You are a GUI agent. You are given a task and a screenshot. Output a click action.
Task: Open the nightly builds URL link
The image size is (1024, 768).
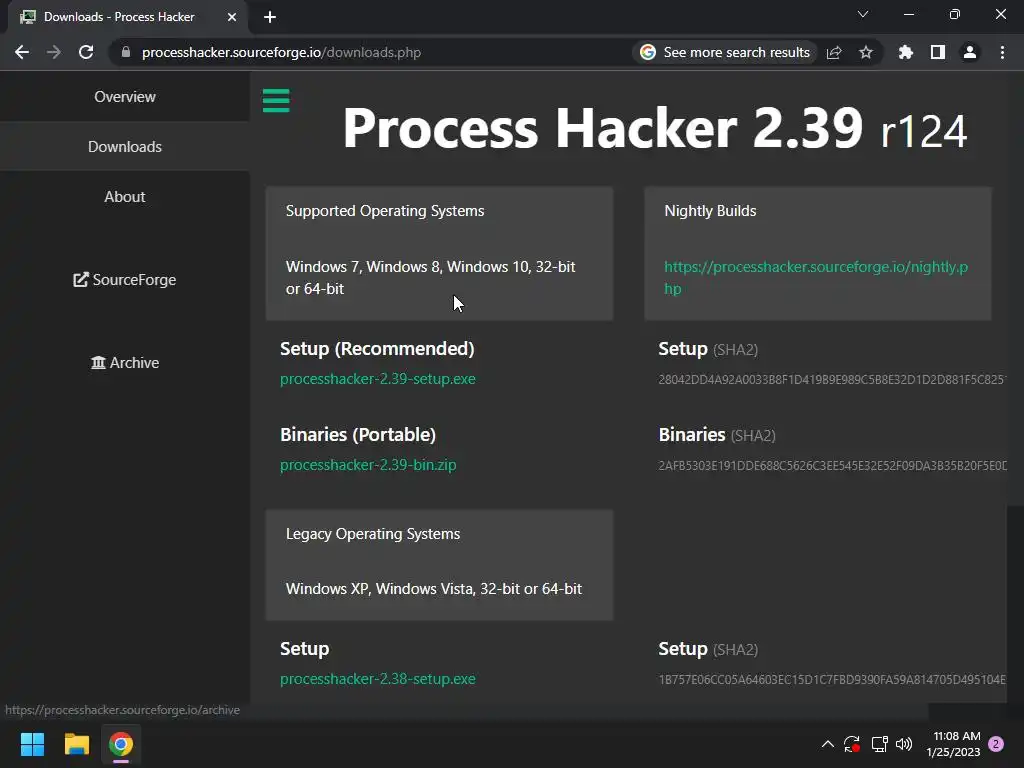pos(816,278)
